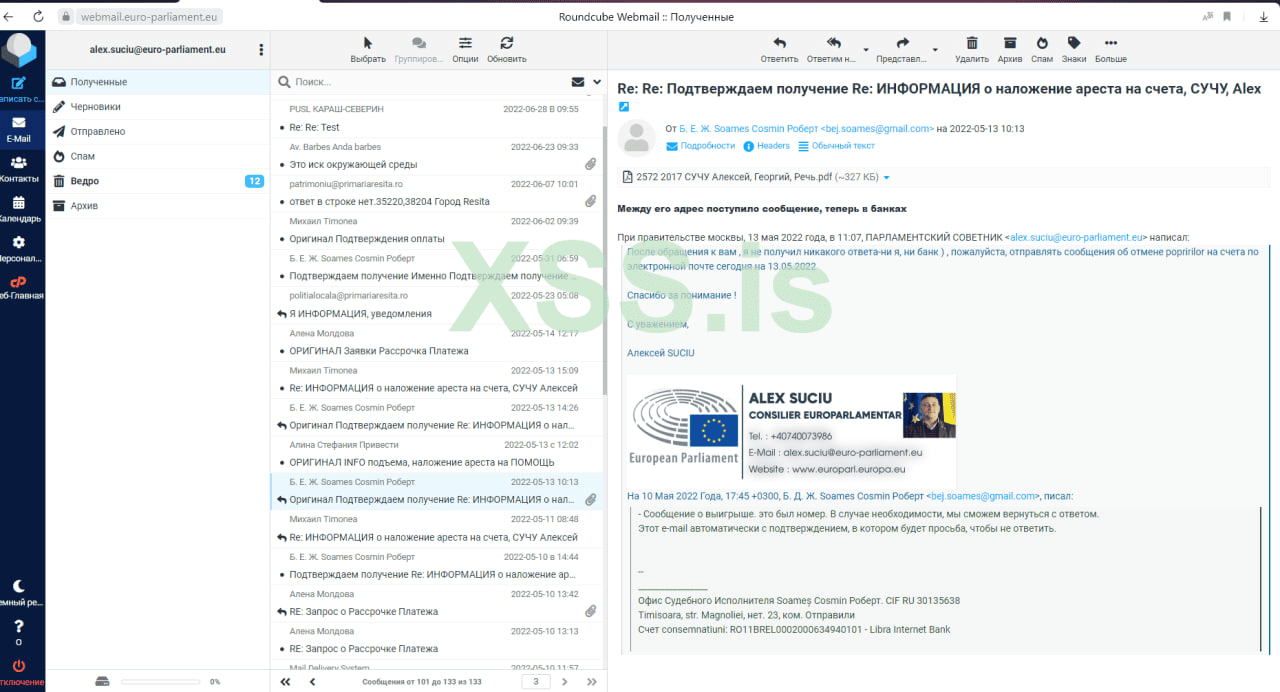Go to last page of messages
Screen dimensions: 1280x692
coord(591,682)
